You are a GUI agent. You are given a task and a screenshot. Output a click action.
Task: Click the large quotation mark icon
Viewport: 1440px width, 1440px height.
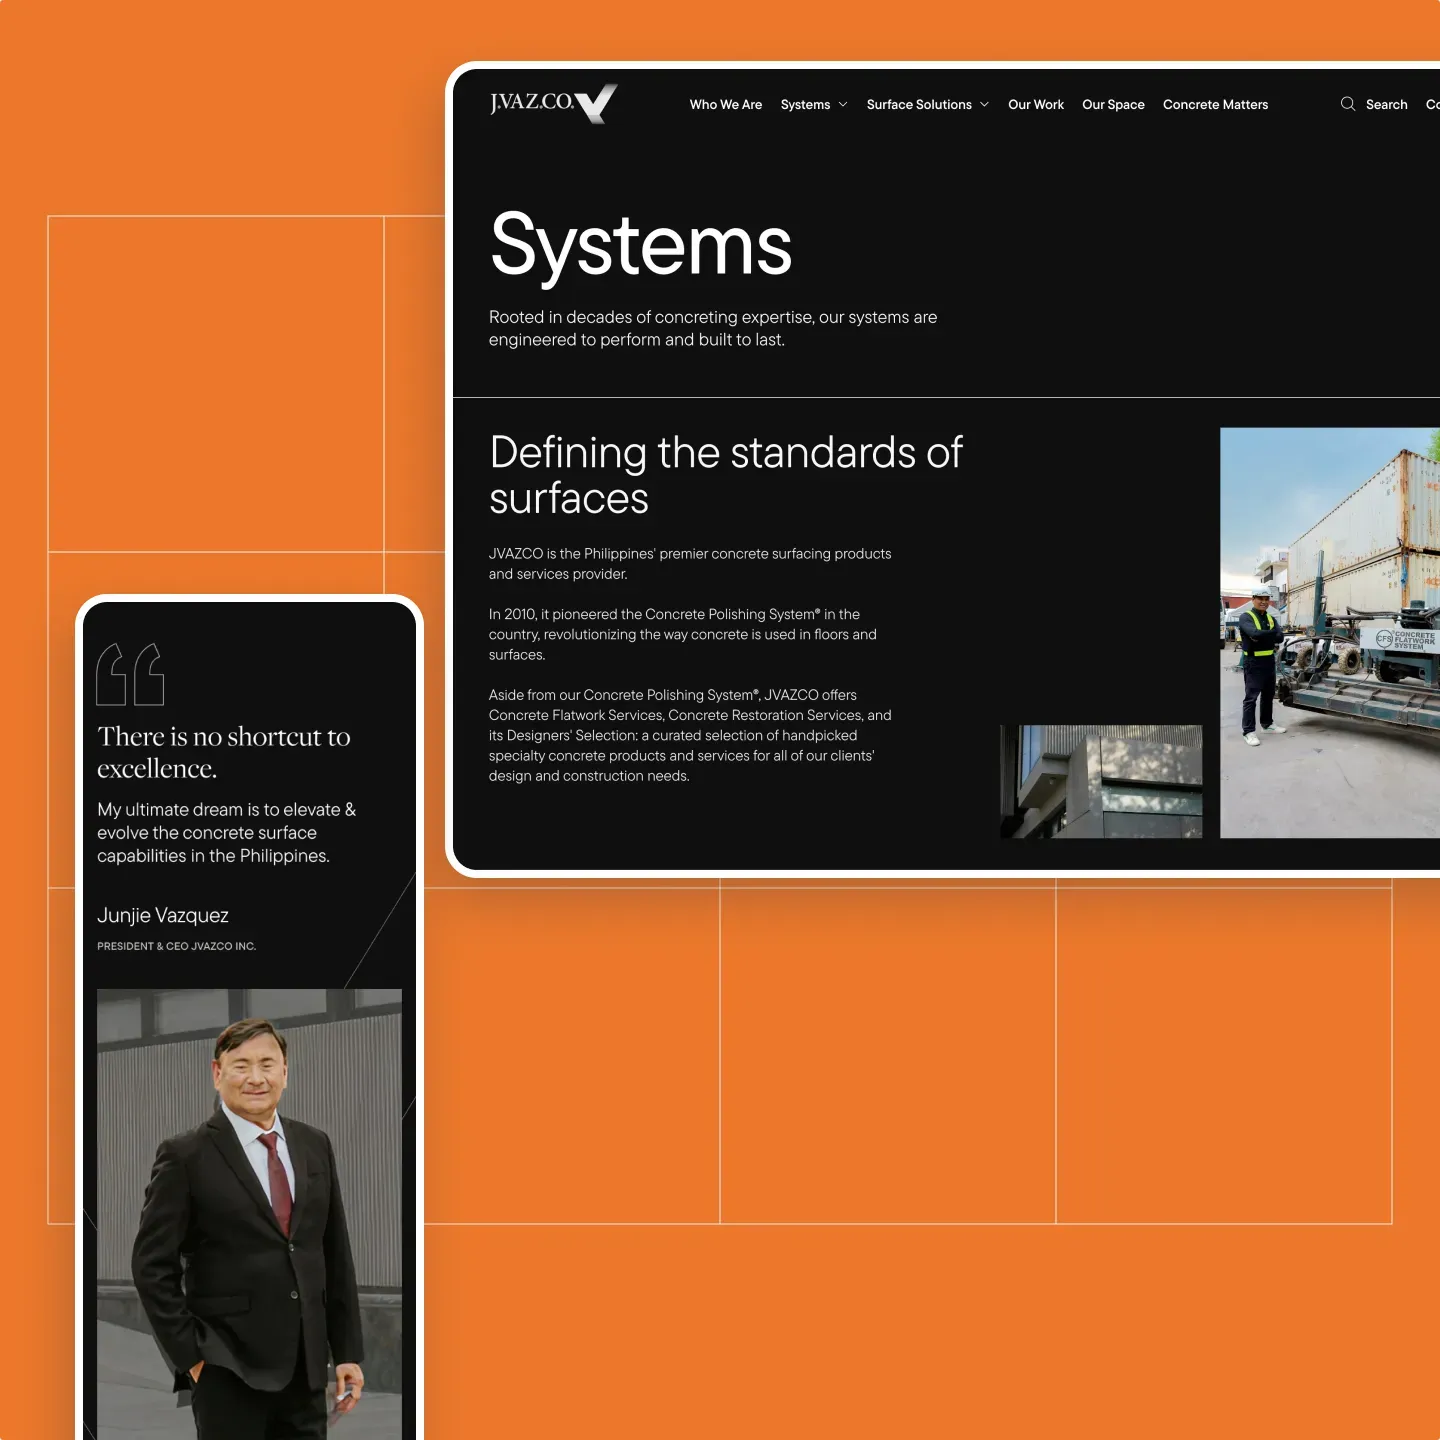tap(130, 675)
